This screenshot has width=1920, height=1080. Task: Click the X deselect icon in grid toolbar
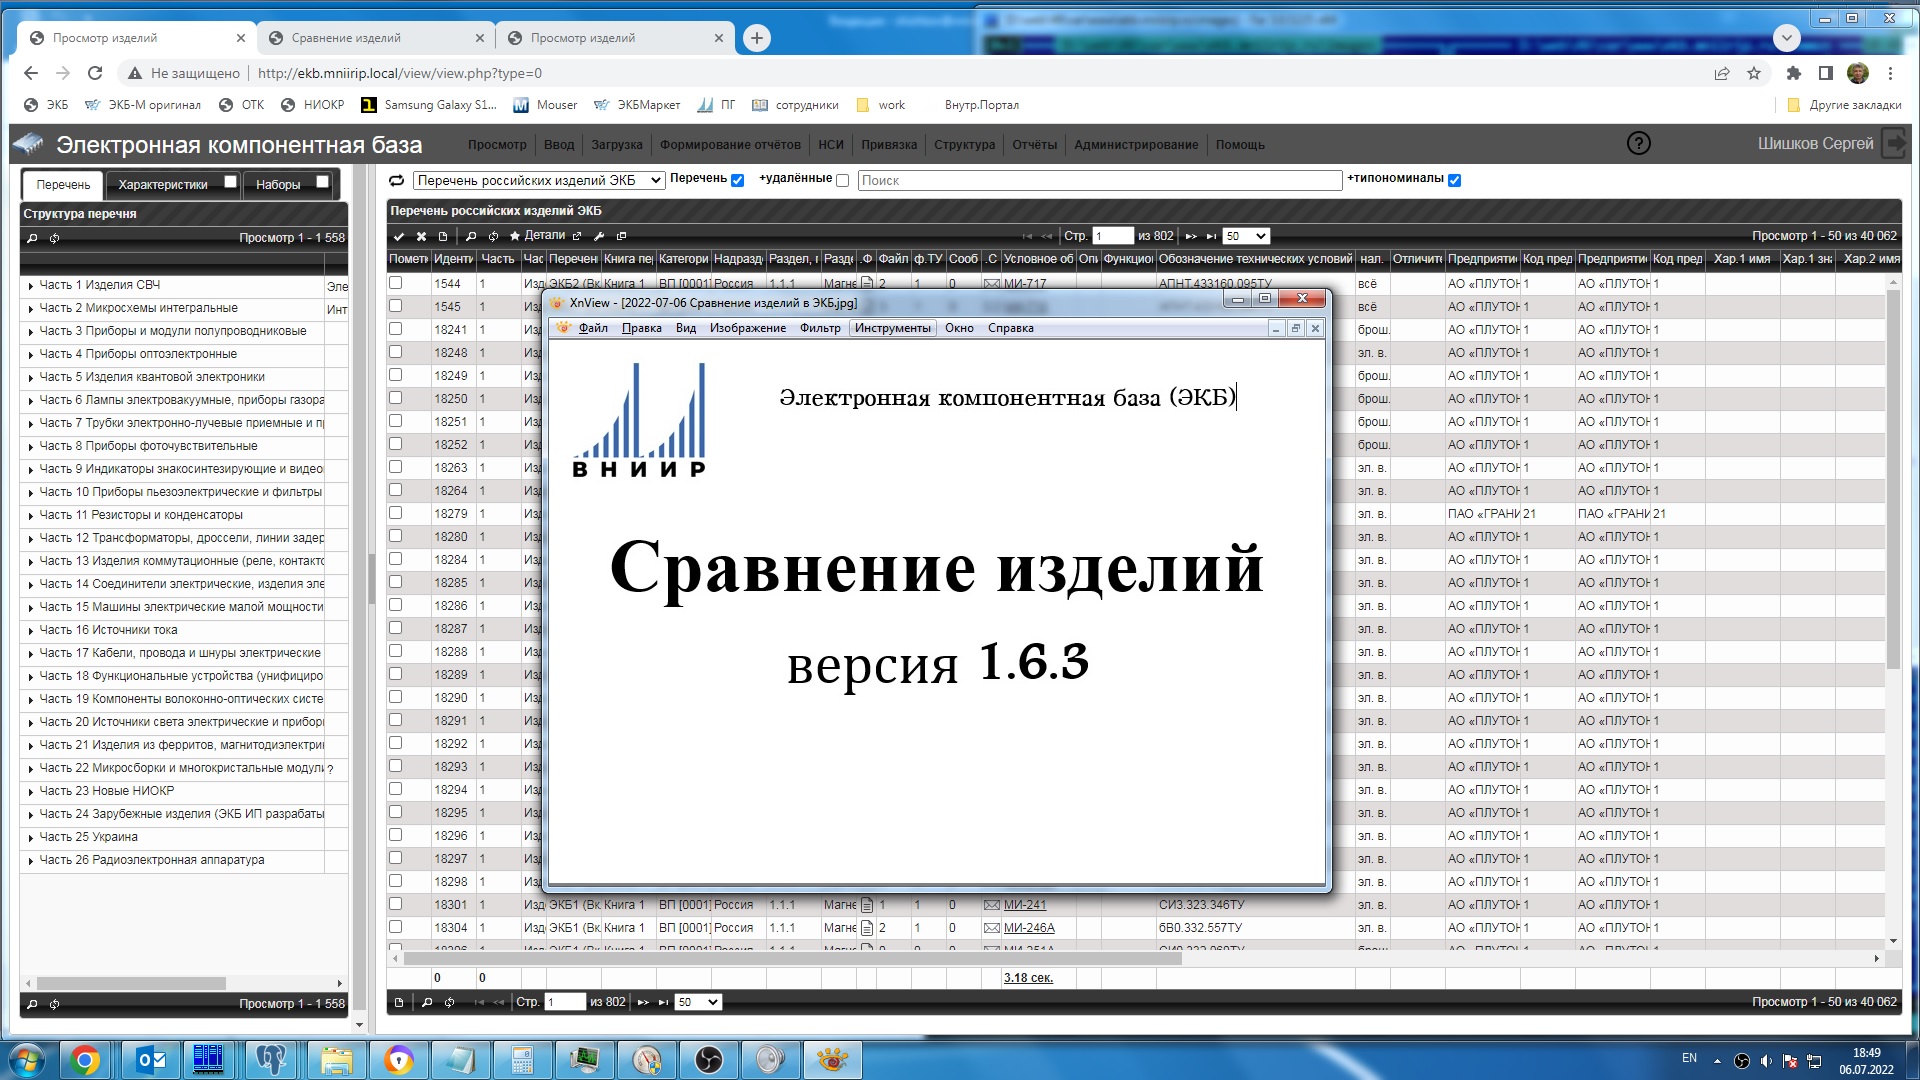point(421,237)
